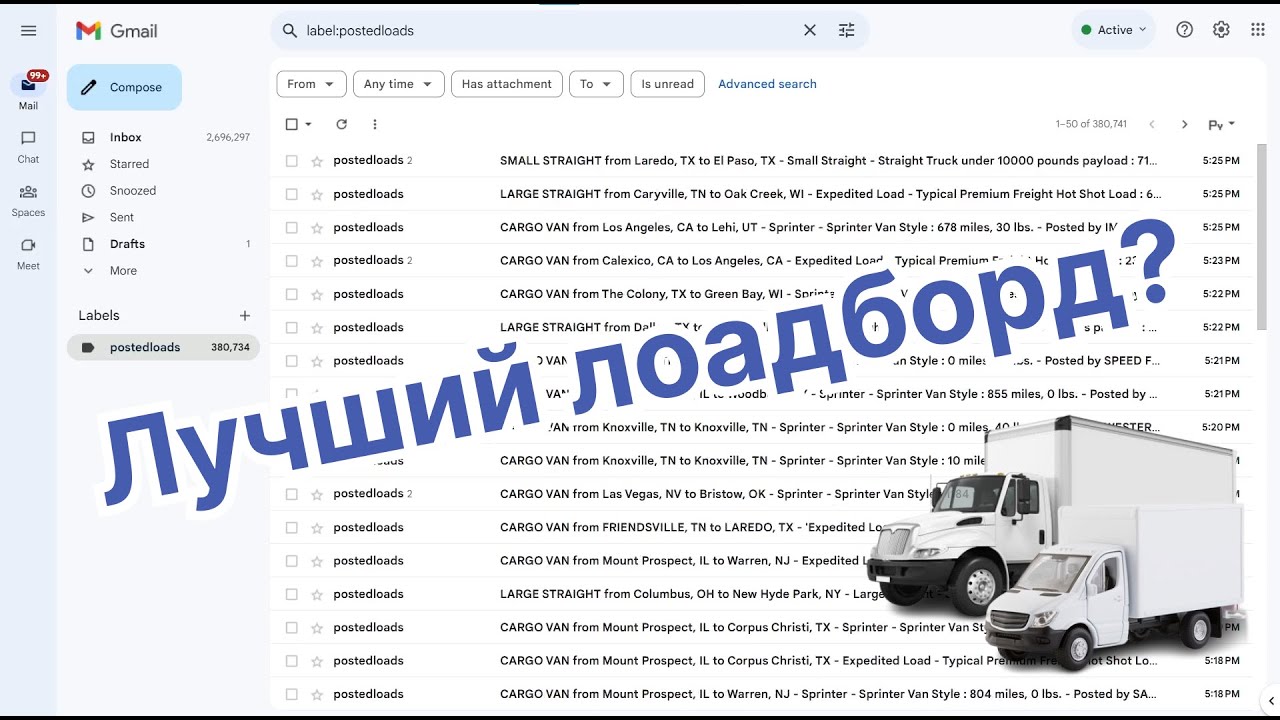Clear the search with X icon
The image size is (1280, 720).
coord(810,31)
